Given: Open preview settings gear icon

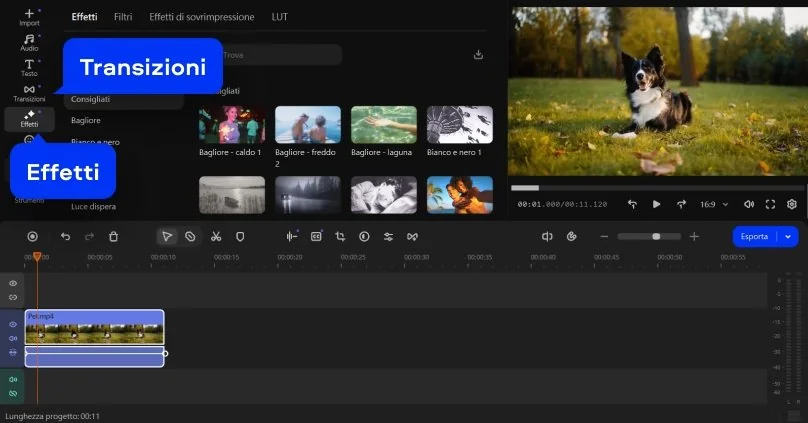Looking at the screenshot, I should click(791, 204).
